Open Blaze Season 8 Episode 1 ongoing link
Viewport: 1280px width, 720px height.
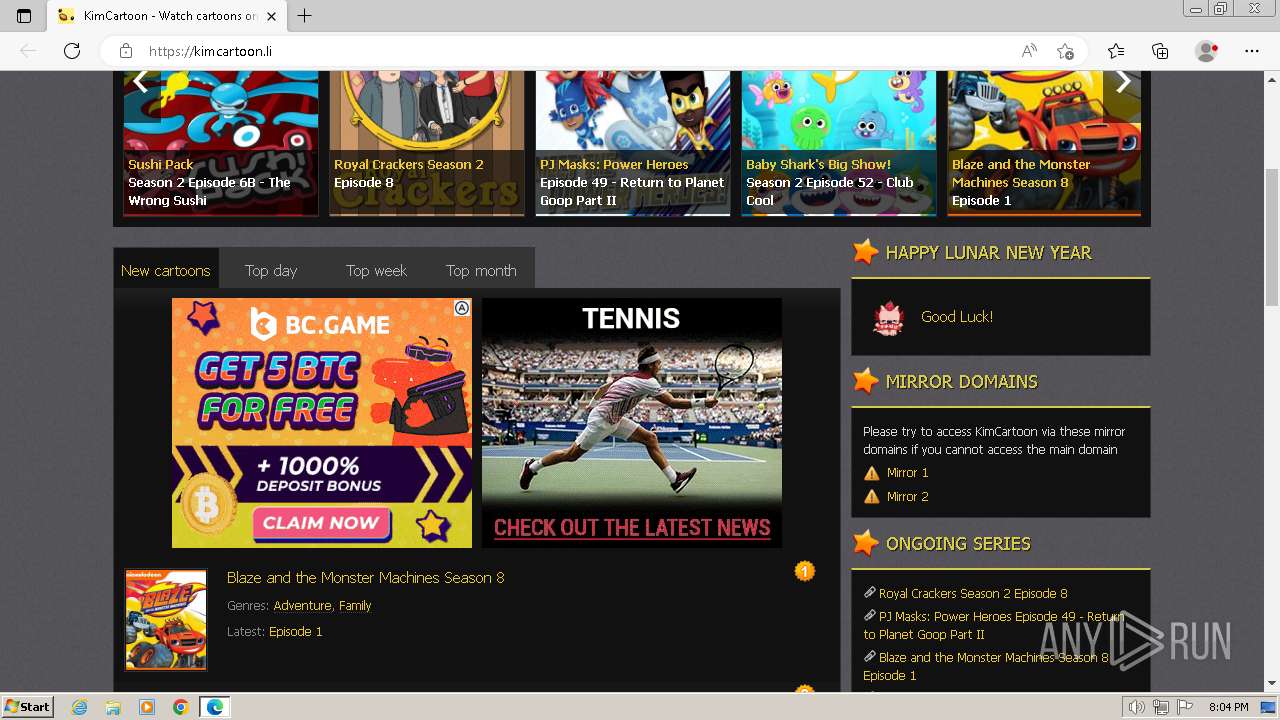tap(986, 667)
